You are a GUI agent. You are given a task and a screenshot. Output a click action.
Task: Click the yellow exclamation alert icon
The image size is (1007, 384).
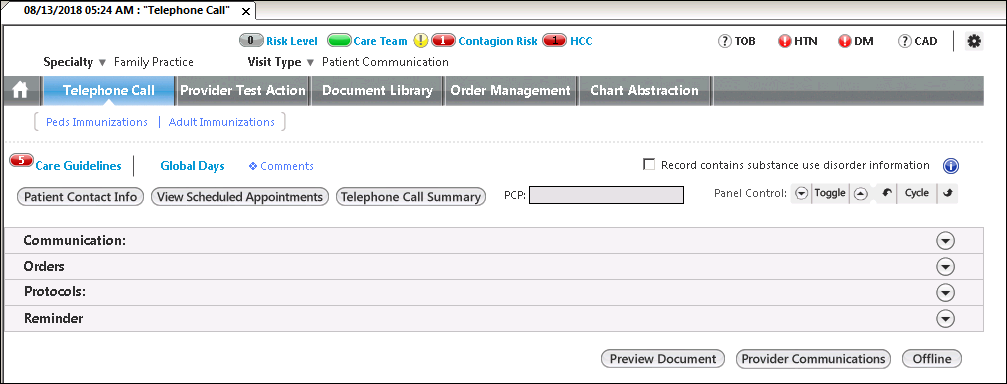click(x=420, y=41)
